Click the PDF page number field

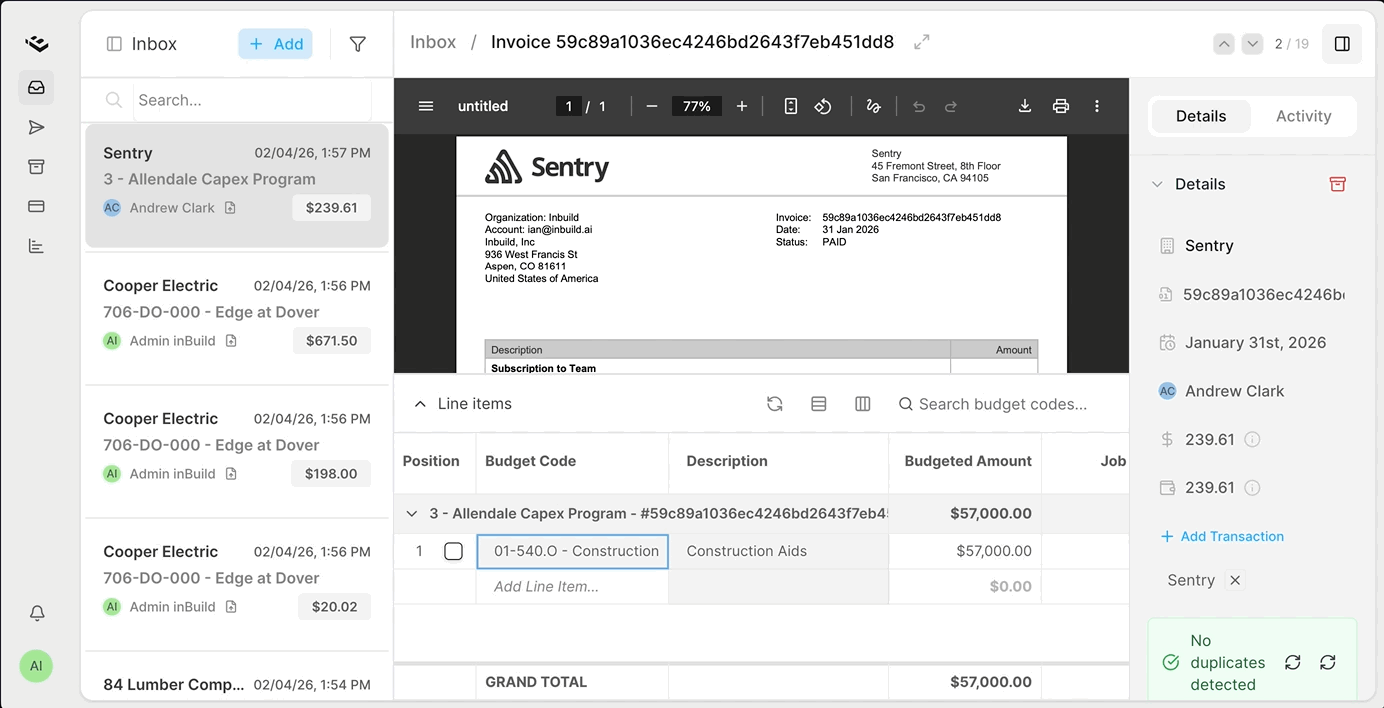(x=569, y=106)
